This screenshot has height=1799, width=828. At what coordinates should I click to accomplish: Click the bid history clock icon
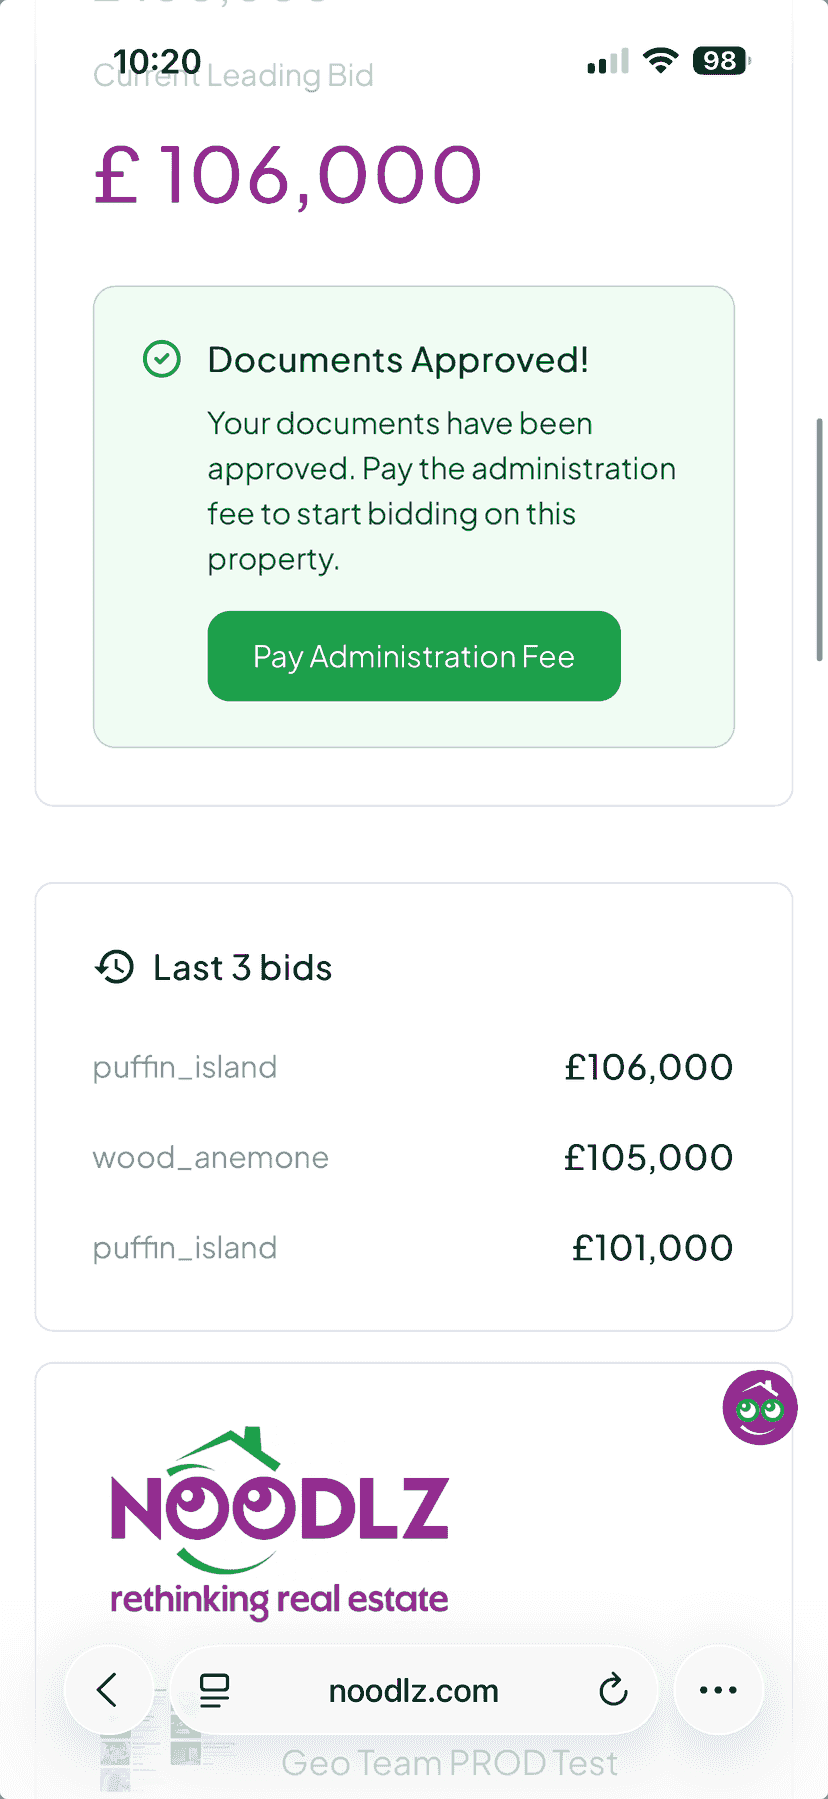point(115,967)
